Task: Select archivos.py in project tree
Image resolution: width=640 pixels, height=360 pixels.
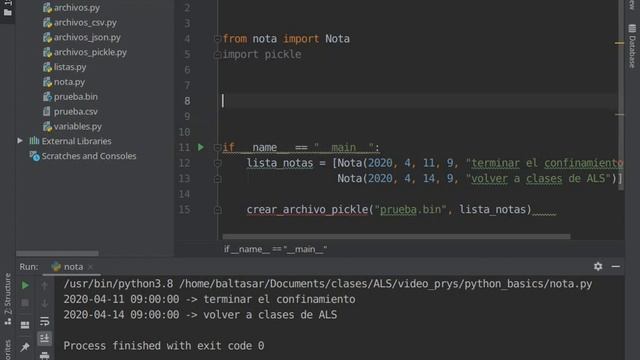Action: coord(77,7)
